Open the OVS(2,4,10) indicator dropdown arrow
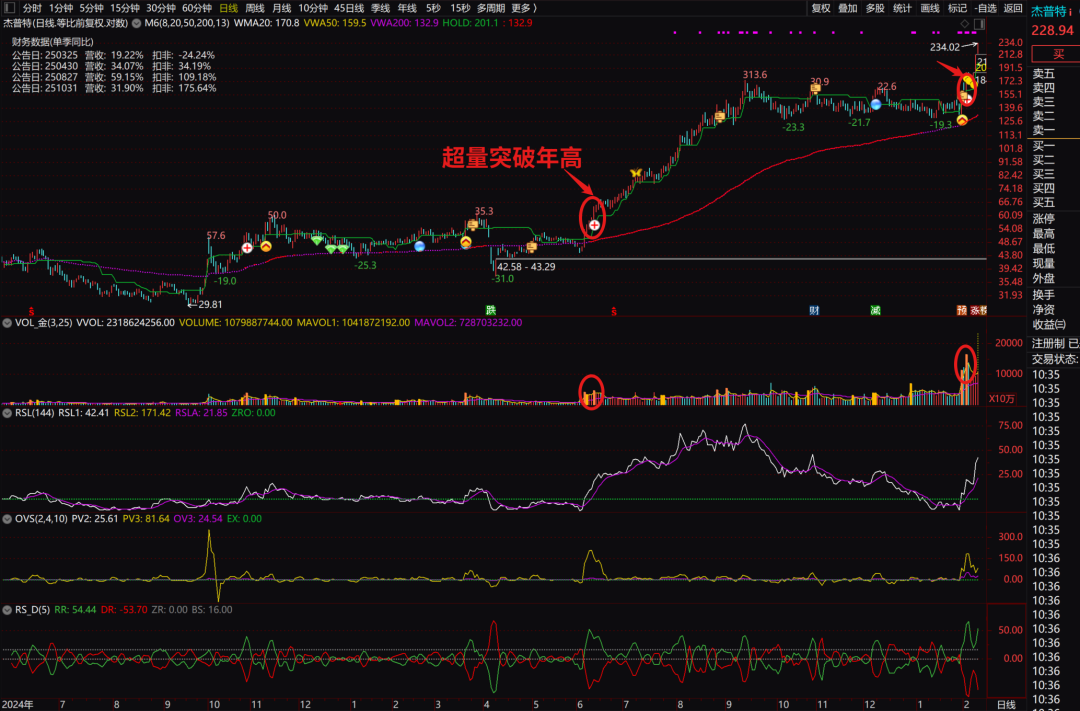 pyautogui.click(x=7, y=519)
